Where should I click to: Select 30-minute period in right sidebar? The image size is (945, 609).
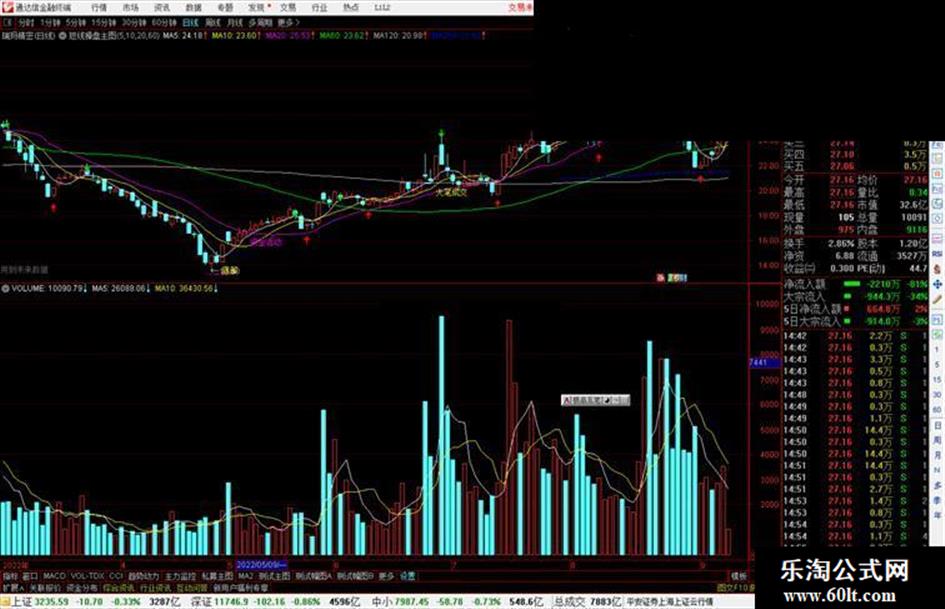[x=937, y=394]
